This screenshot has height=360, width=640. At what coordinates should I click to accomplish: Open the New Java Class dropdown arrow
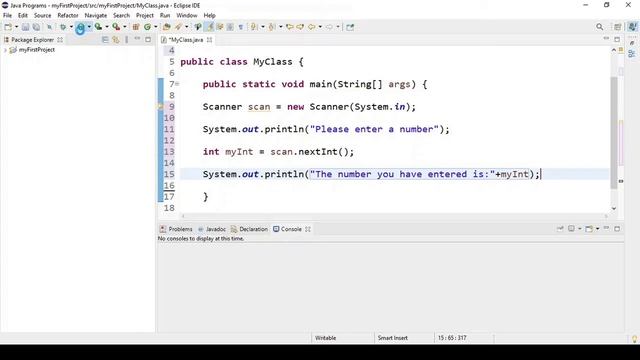[156, 27]
